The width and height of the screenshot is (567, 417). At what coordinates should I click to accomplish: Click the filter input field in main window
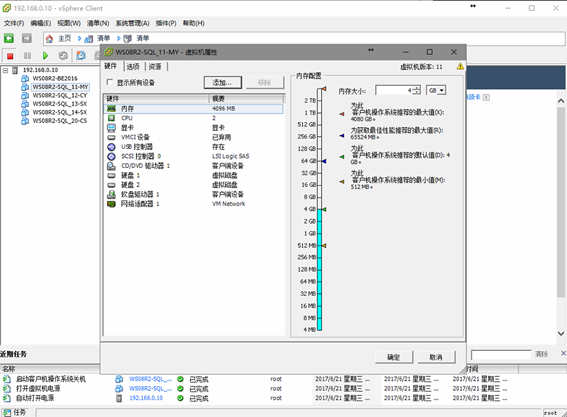501,355
